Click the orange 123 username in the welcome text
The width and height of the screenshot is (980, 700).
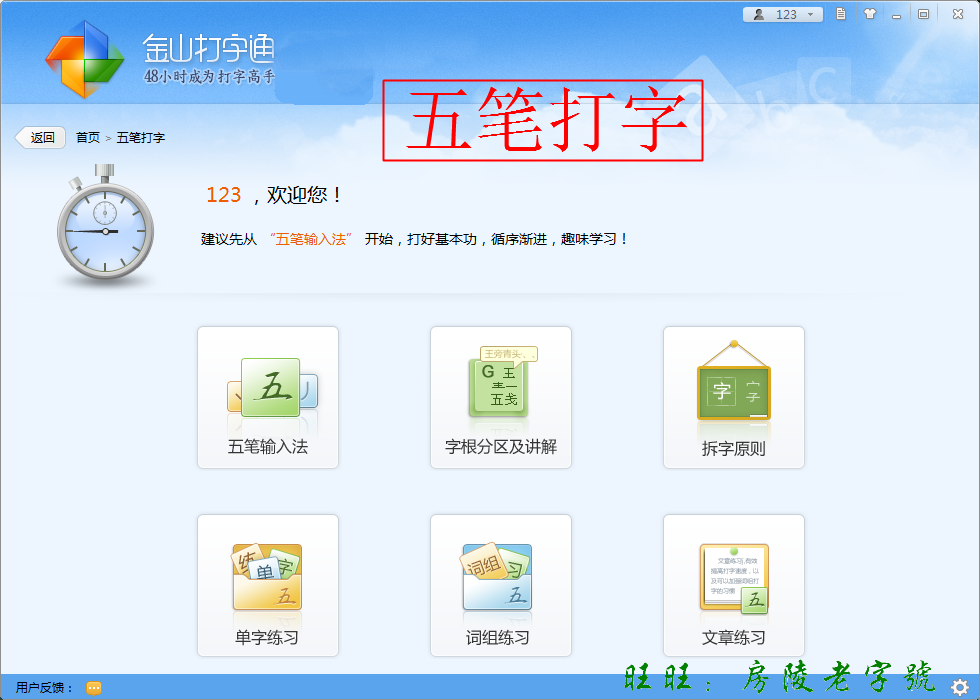tap(224, 195)
